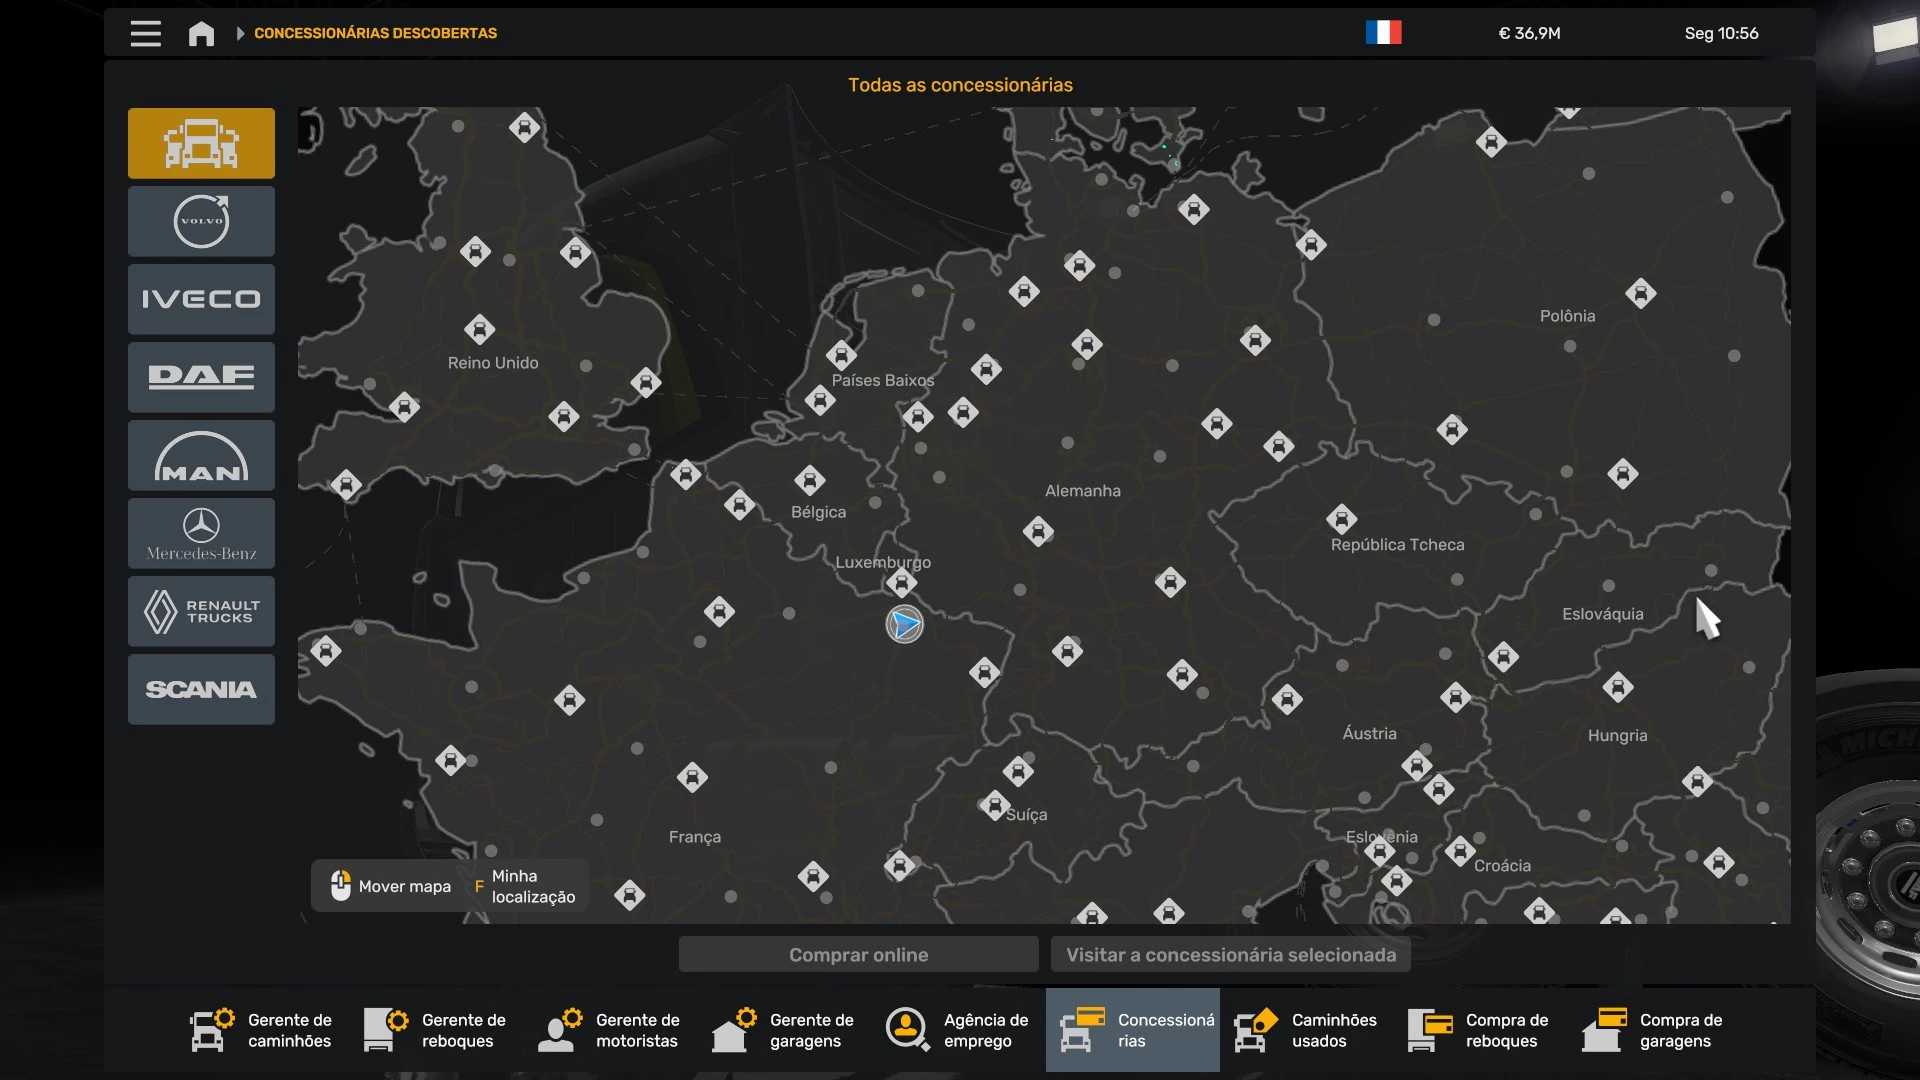The image size is (1920, 1080).
Task: Filter dealerships by Iveco brand
Action: 201,299
